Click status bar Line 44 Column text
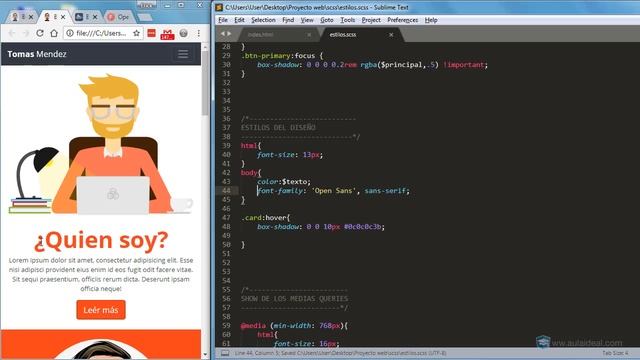640x360 pixels. click(x=340, y=353)
